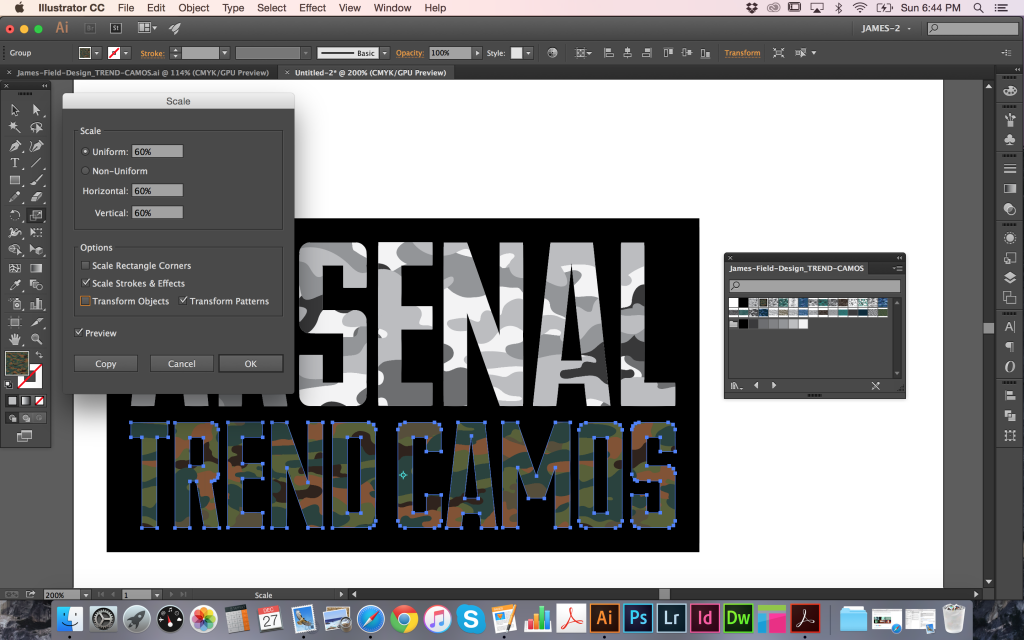The width and height of the screenshot is (1024, 640).
Task: Open the Effect menu
Action: pos(312,8)
